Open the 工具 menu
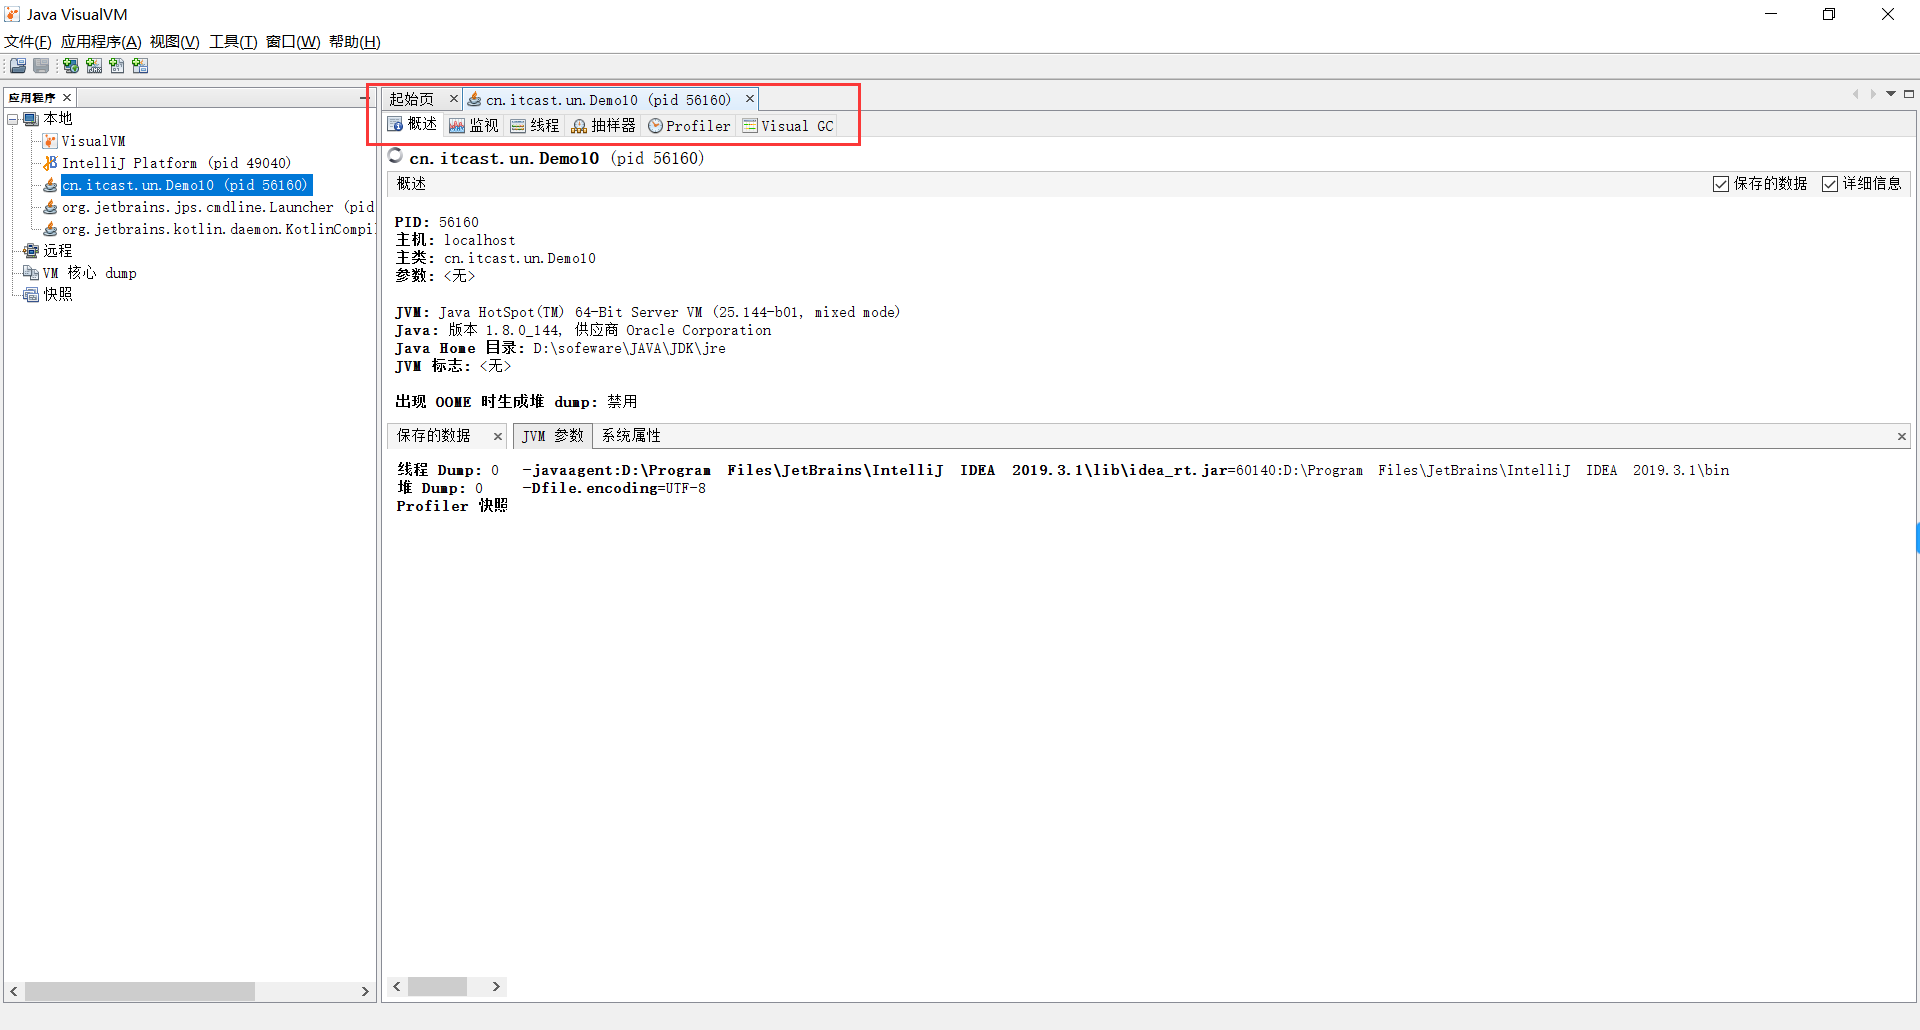Viewport: 1920px width, 1030px height. [x=232, y=42]
